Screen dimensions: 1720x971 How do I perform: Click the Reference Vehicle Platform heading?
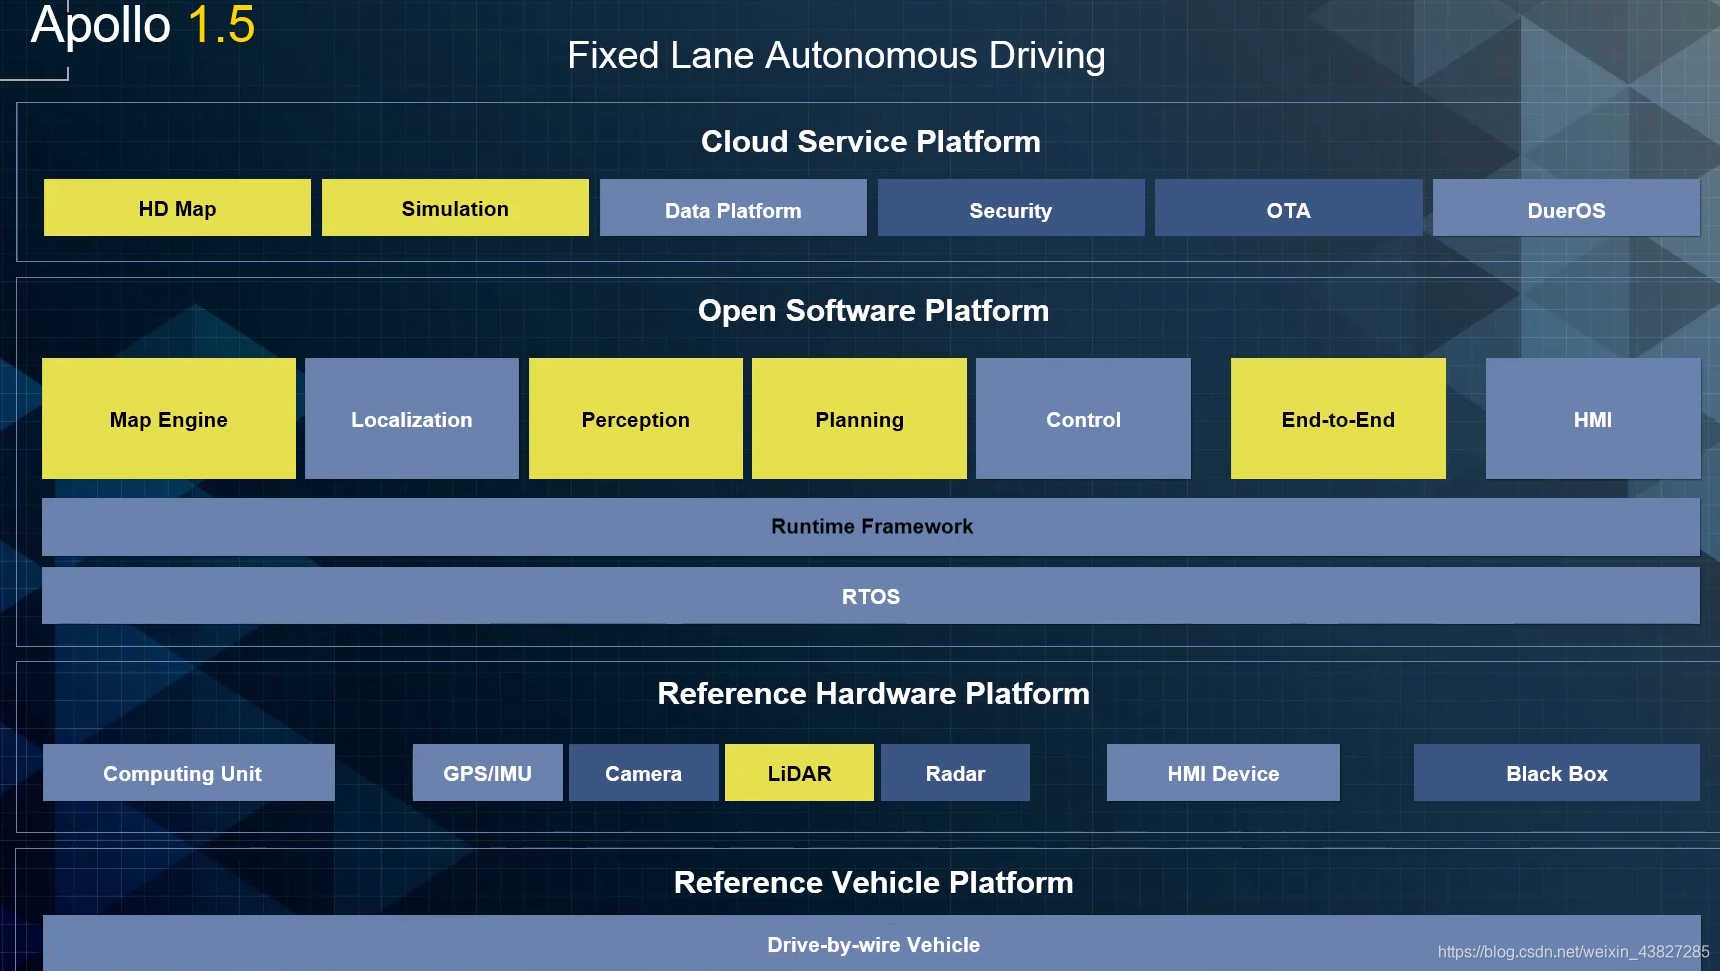(x=873, y=883)
